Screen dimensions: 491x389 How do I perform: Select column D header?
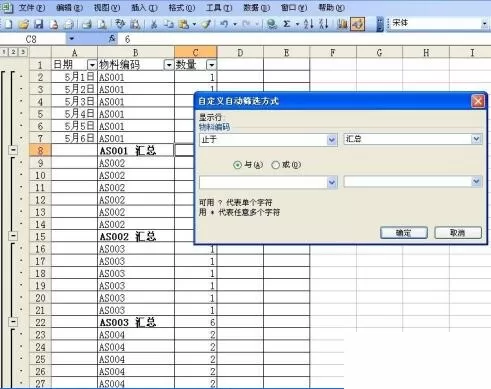click(240, 52)
